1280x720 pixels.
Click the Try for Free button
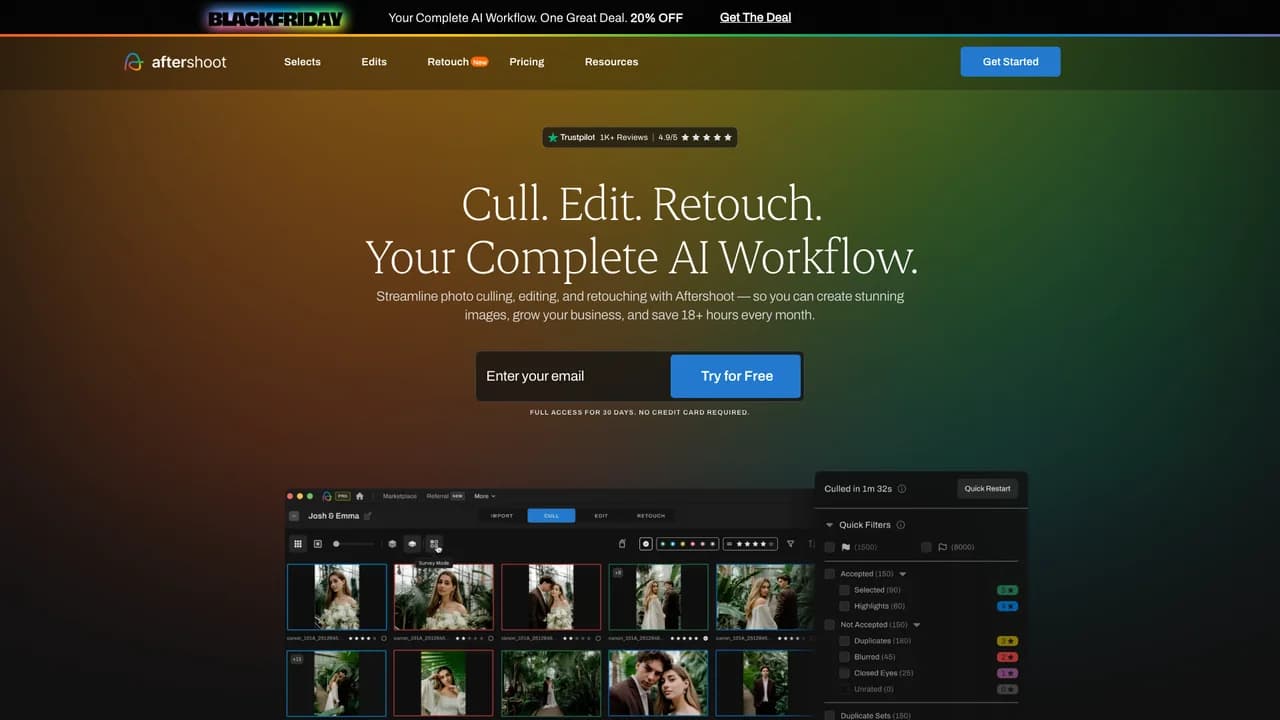[x=736, y=376]
